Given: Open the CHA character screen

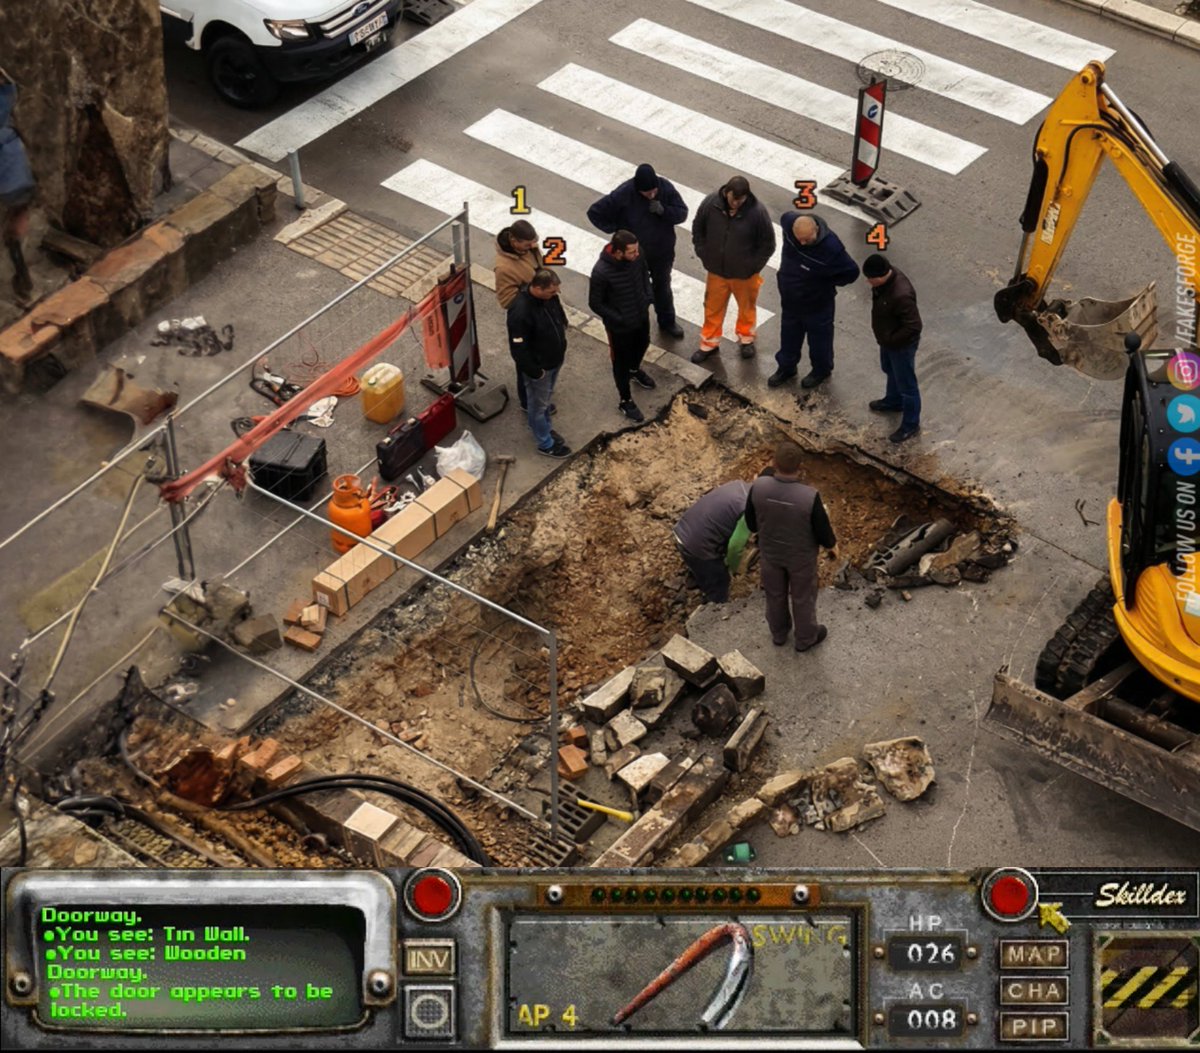Looking at the screenshot, I should [1033, 990].
